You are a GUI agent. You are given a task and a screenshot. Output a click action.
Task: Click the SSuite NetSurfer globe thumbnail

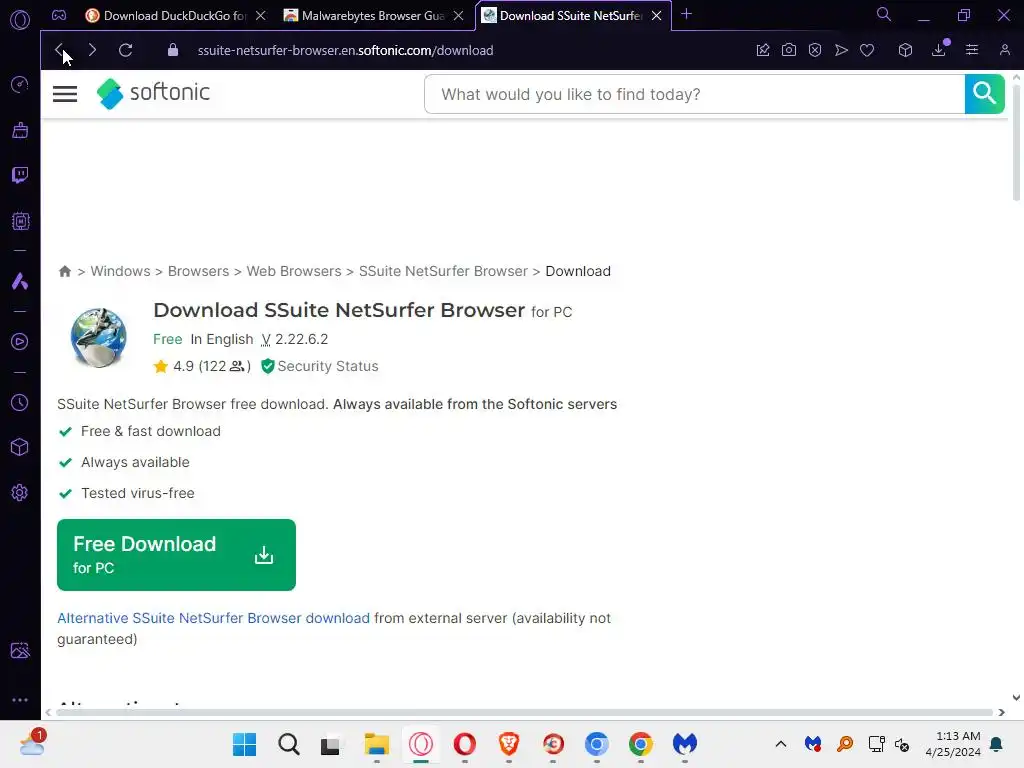pos(99,338)
